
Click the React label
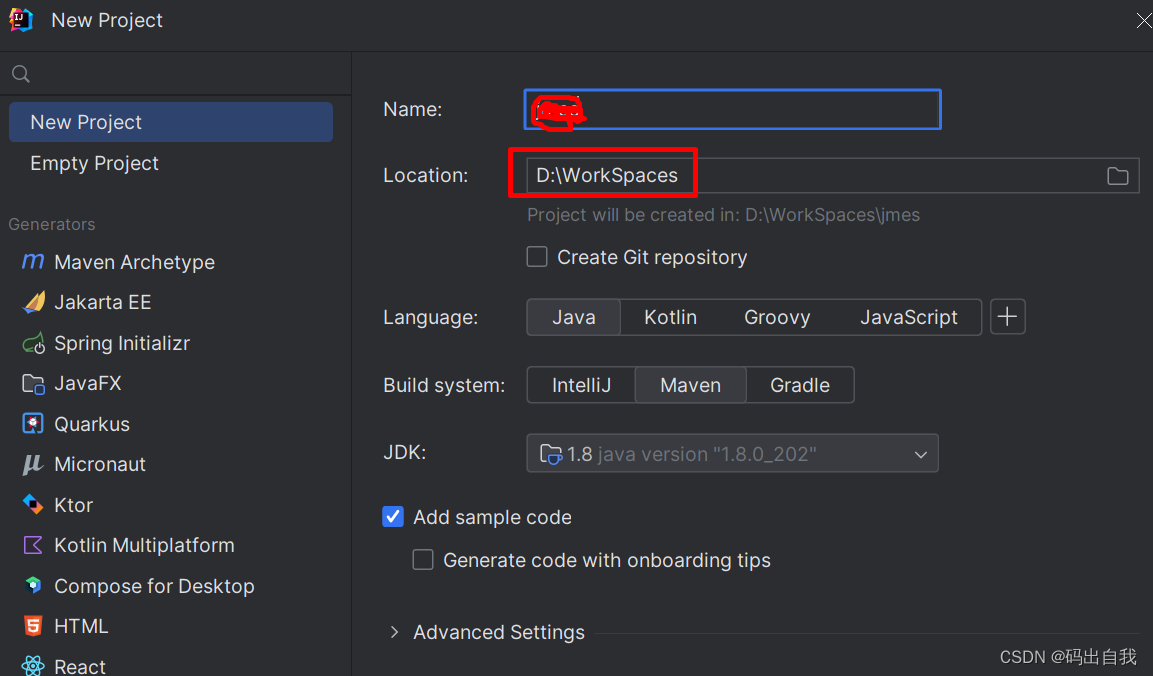point(79,666)
